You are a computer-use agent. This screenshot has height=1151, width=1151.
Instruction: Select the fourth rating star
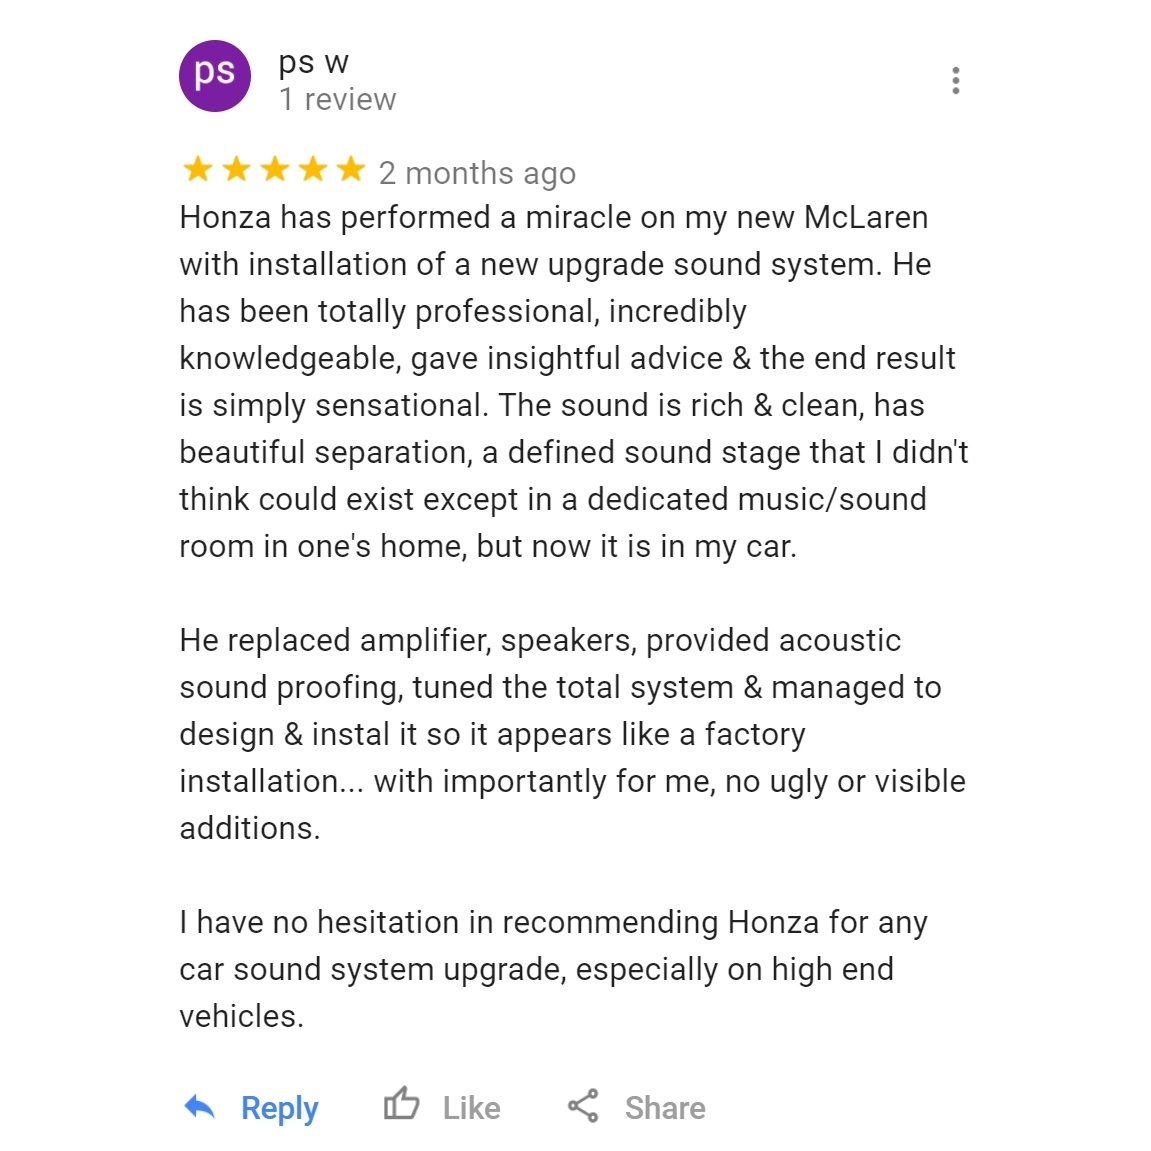click(x=313, y=170)
